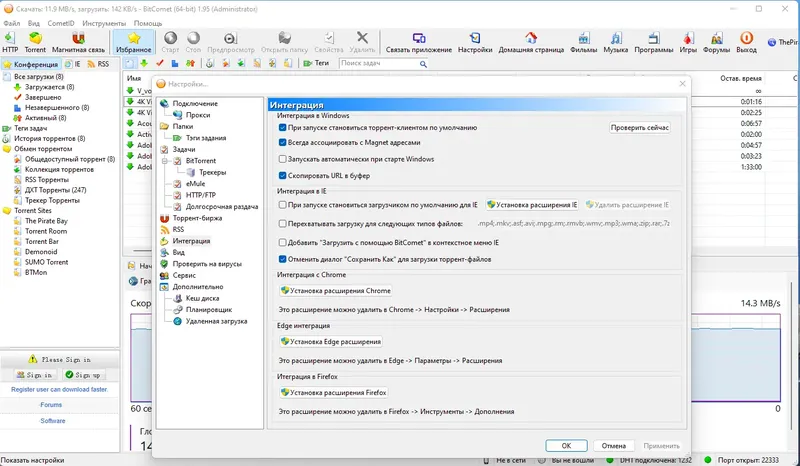
Task: Open the Форумы toolbar icon
Action: pyautogui.click(x=716, y=42)
